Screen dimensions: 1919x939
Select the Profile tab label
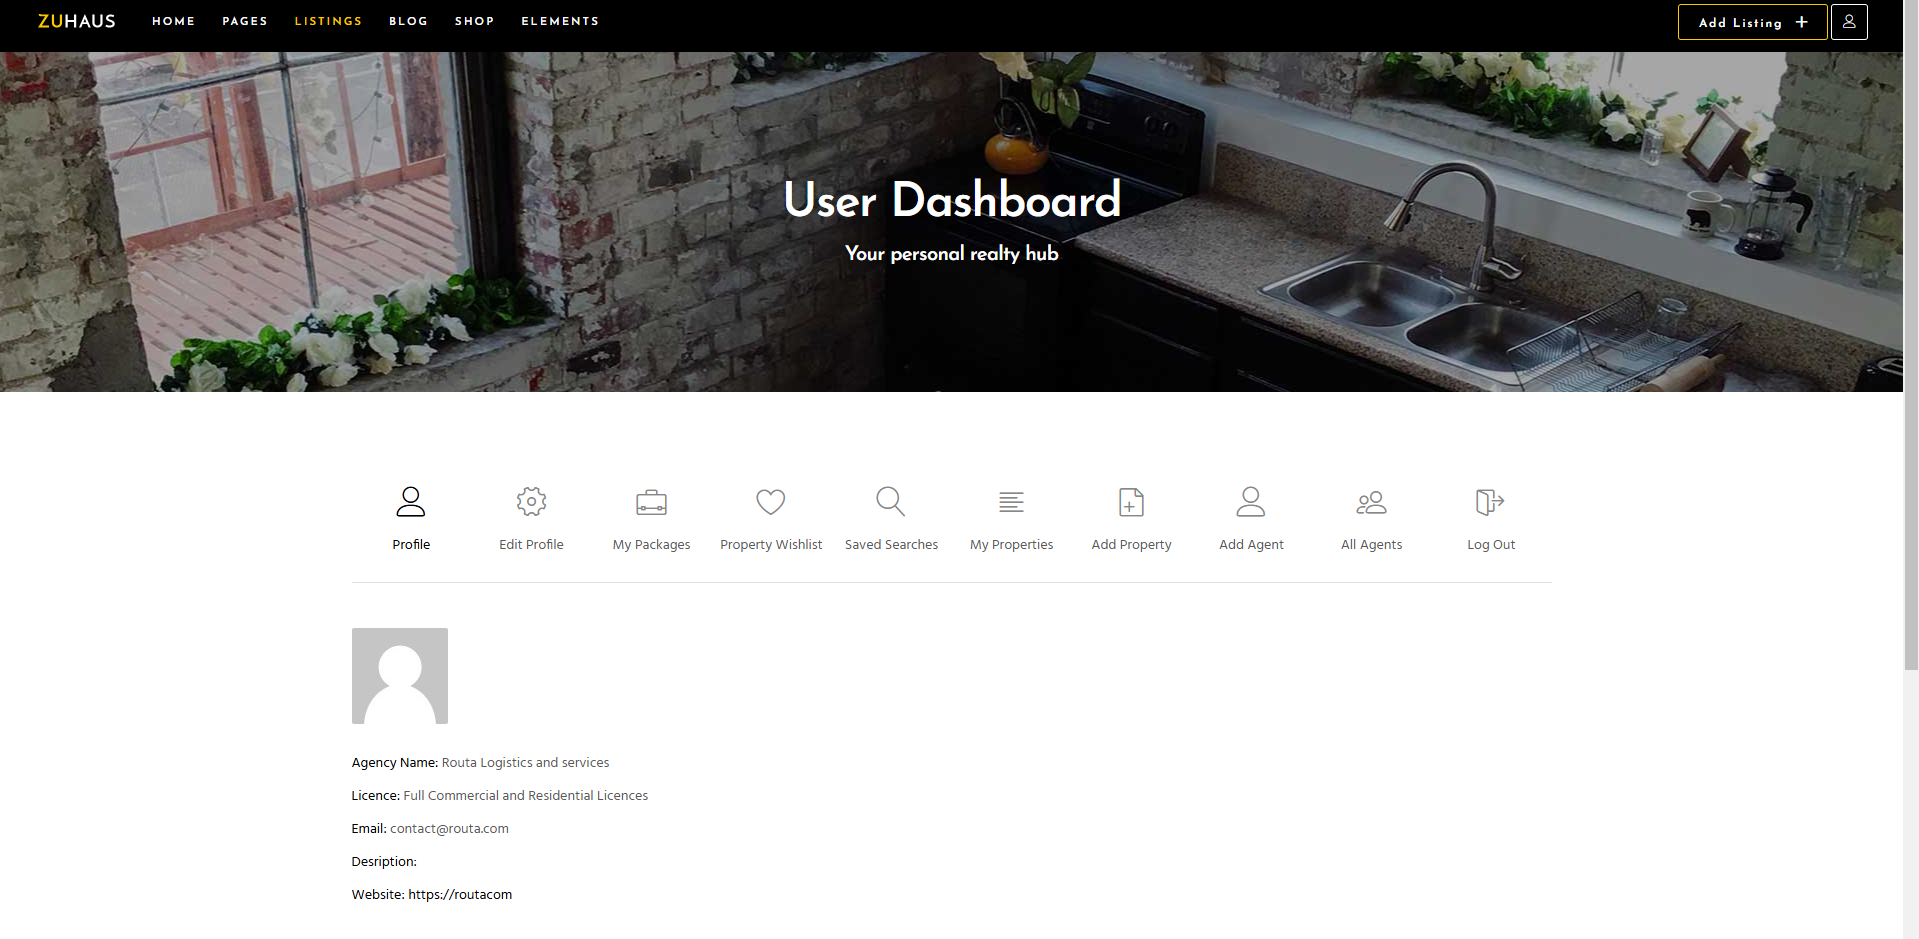tap(411, 544)
